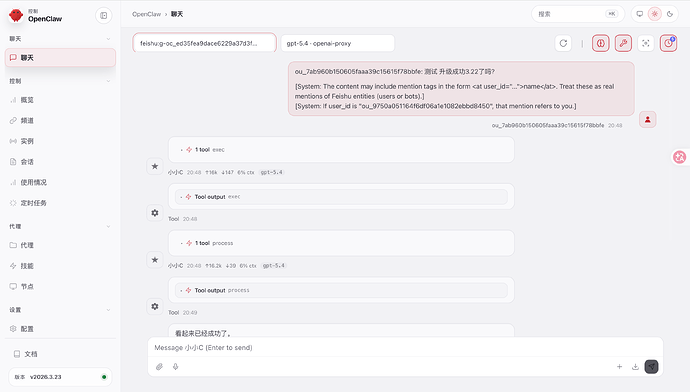
Task: Click the plus icon in message bar
Action: coord(619,366)
